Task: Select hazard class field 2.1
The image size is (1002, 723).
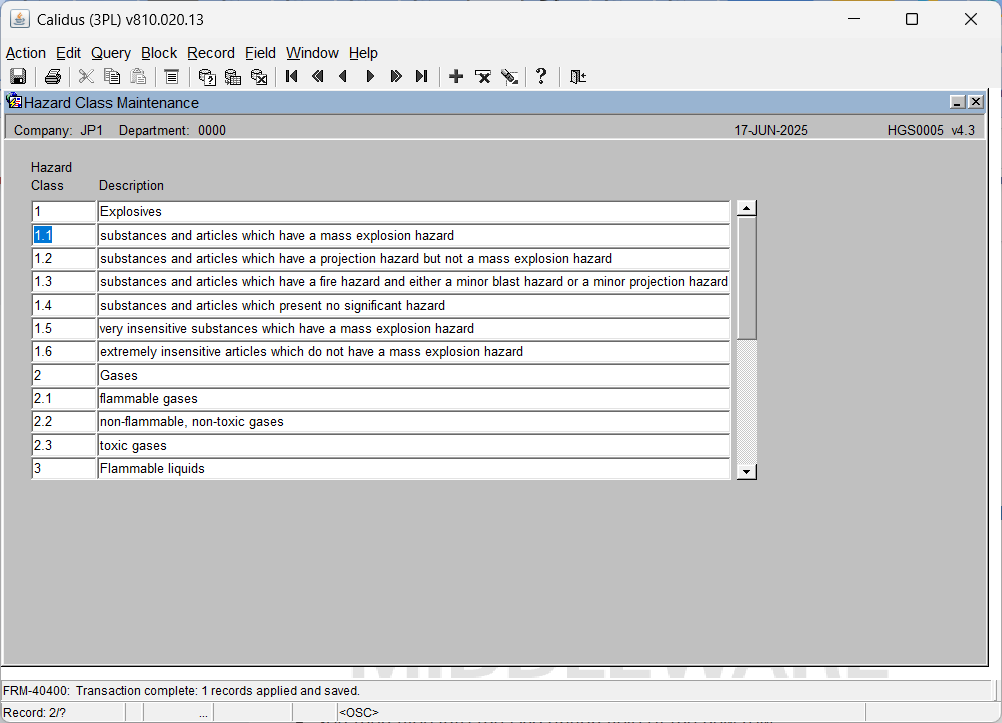Action: (x=63, y=398)
